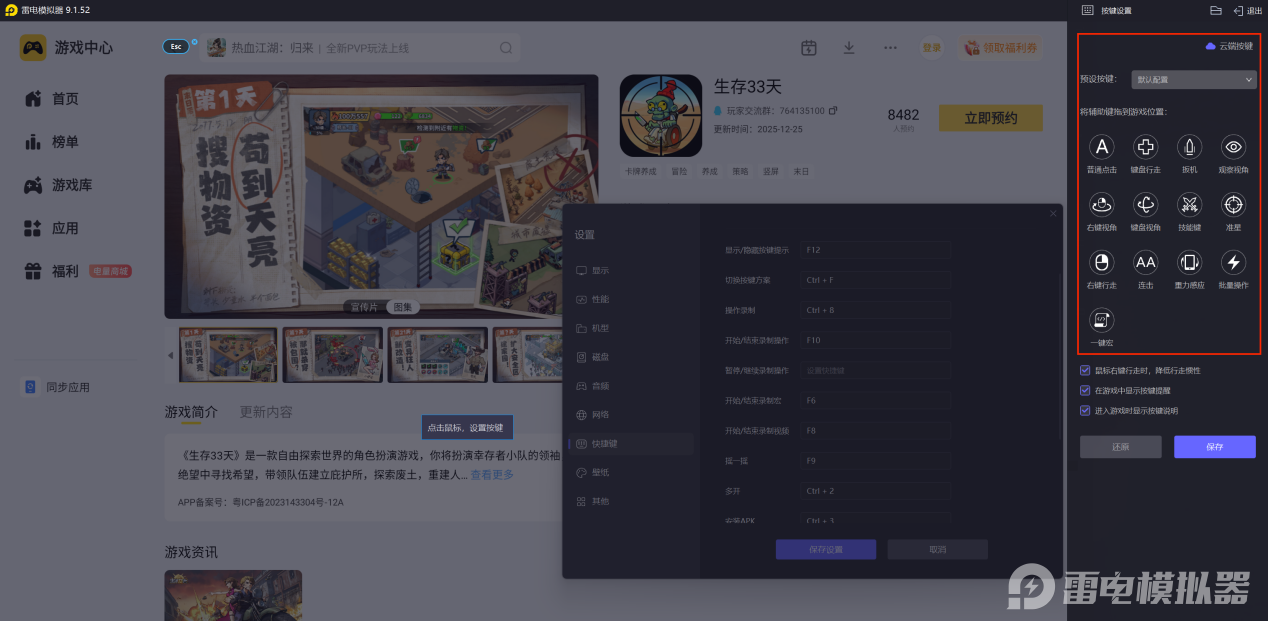Viewport: 1268px width, 621px height.
Task: Click 领取福利券 coupon button
Action: 1000,47
